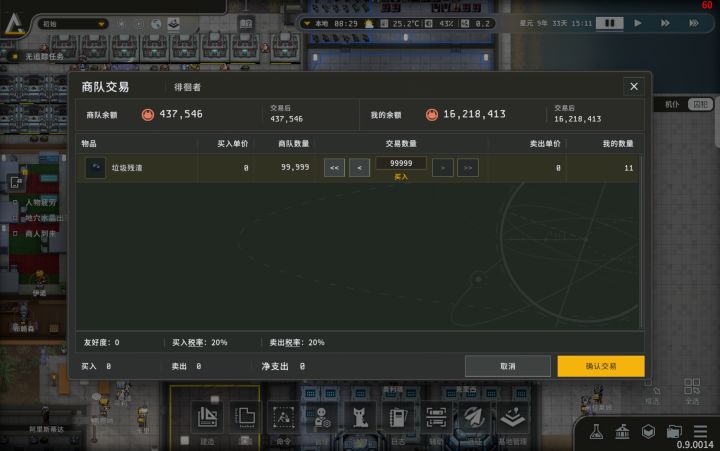Image resolution: width=720 pixels, height=451 pixels.
Task: Click the layers icon in the top toolbar
Action: point(174,23)
